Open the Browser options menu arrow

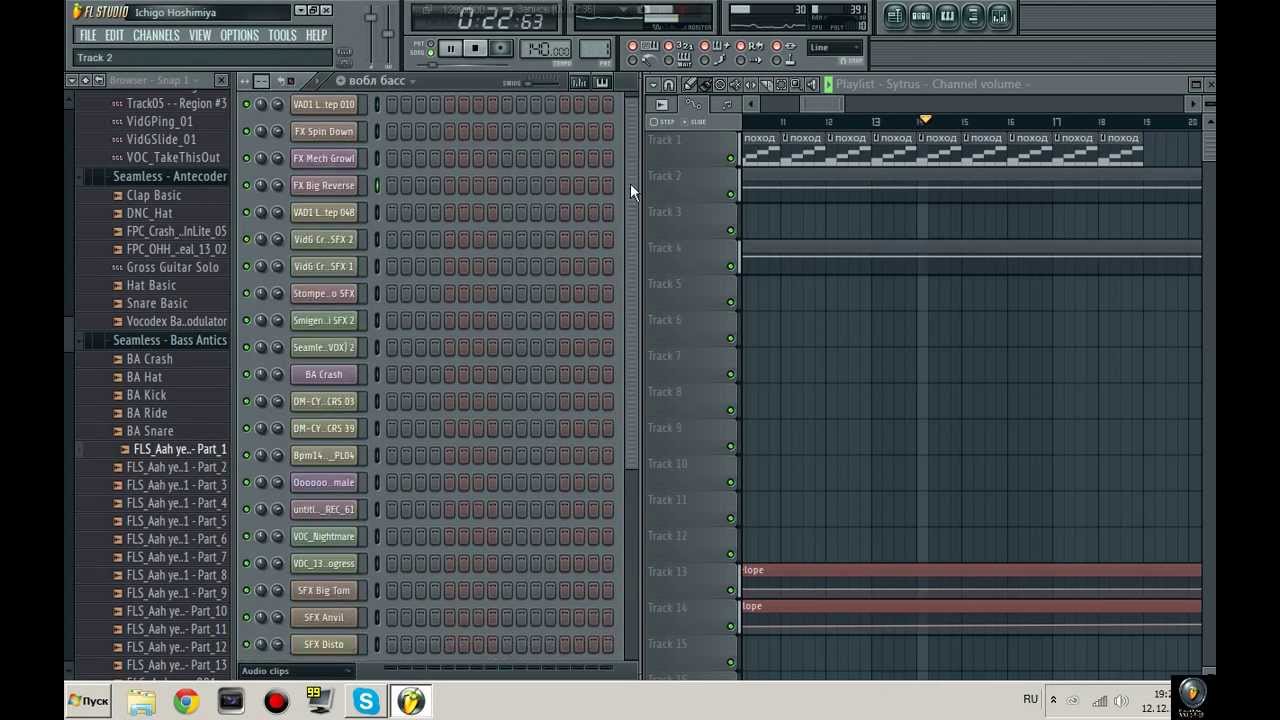click(72, 80)
